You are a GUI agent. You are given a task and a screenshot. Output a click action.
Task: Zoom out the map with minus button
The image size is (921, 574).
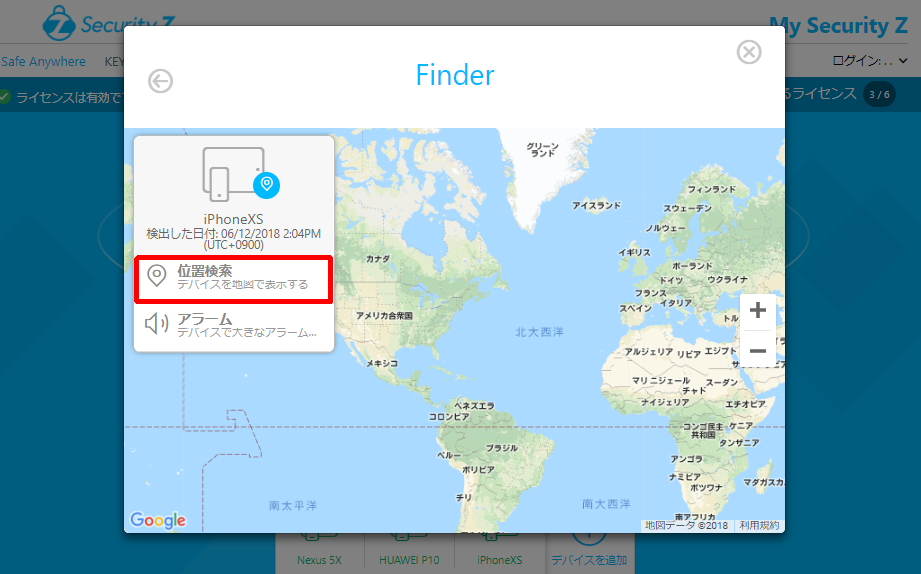coord(757,350)
